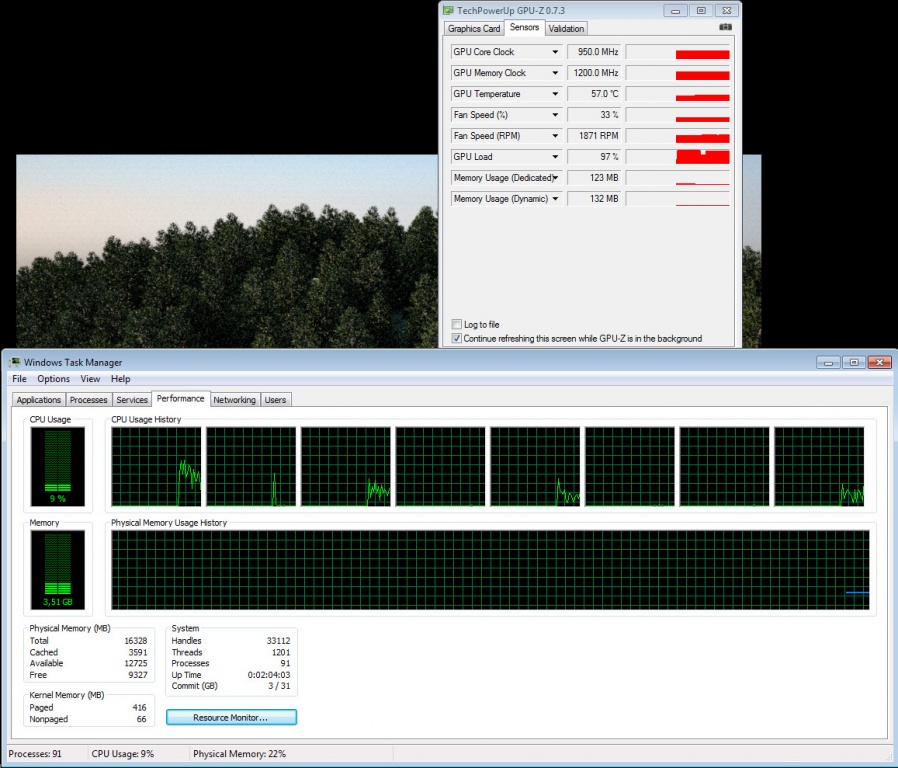Open GPU Temperature sensor dropdown

point(554,94)
